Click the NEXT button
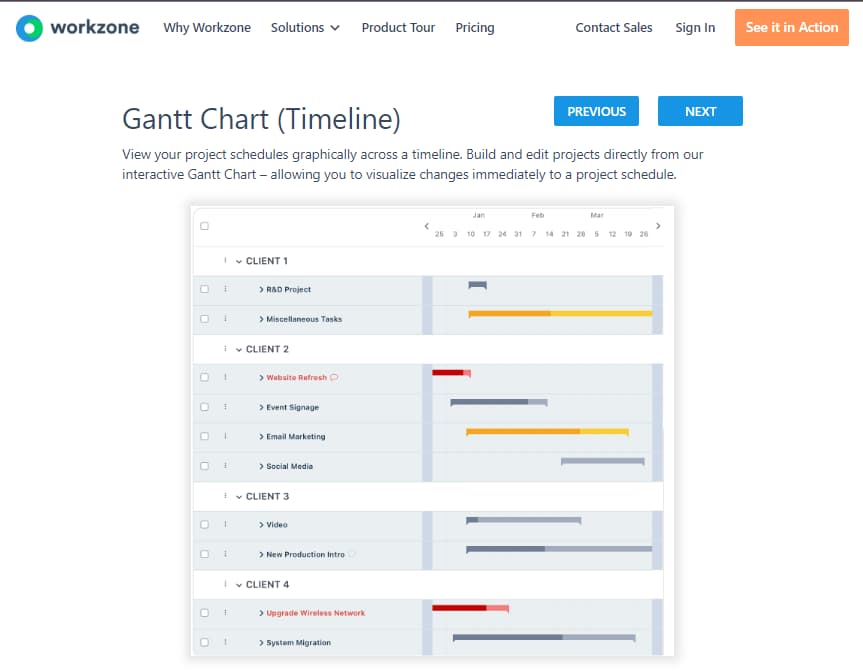The height and width of the screenshot is (672, 863). pos(700,111)
